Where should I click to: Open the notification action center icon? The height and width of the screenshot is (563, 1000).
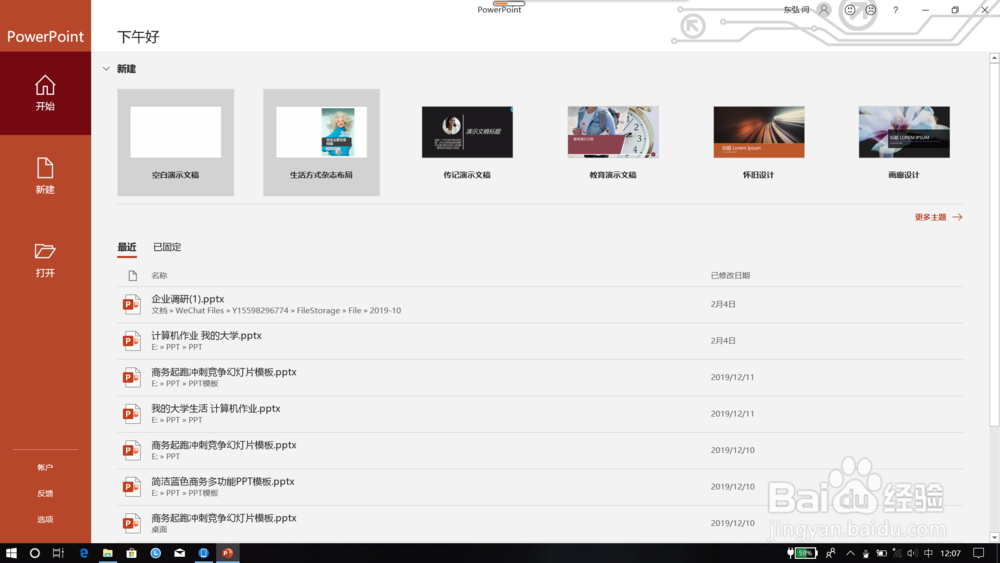pos(978,553)
